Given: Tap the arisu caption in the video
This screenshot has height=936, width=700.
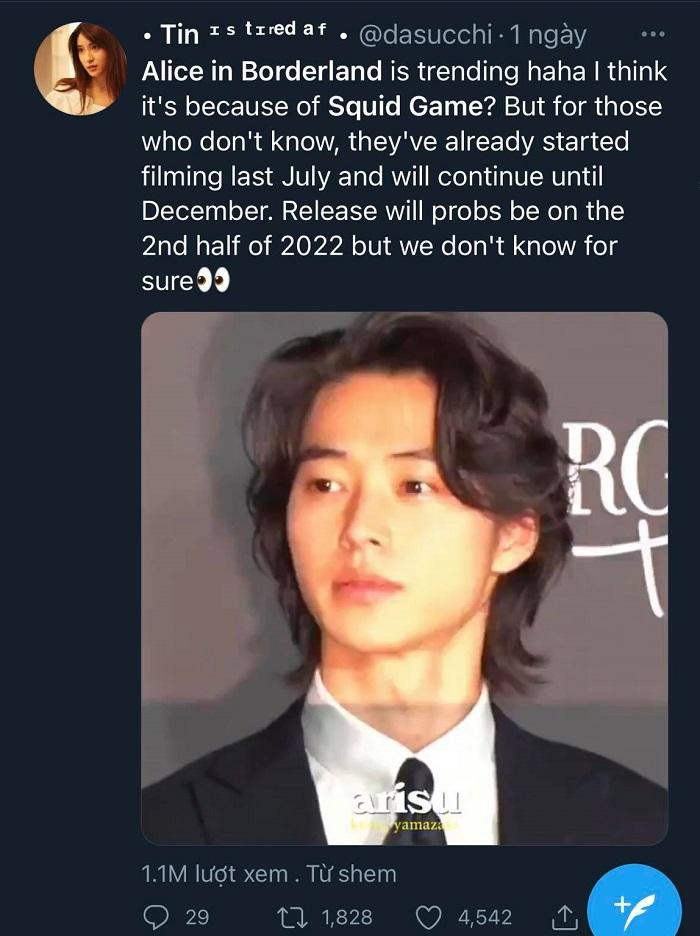Looking at the screenshot, I should coord(407,801).
